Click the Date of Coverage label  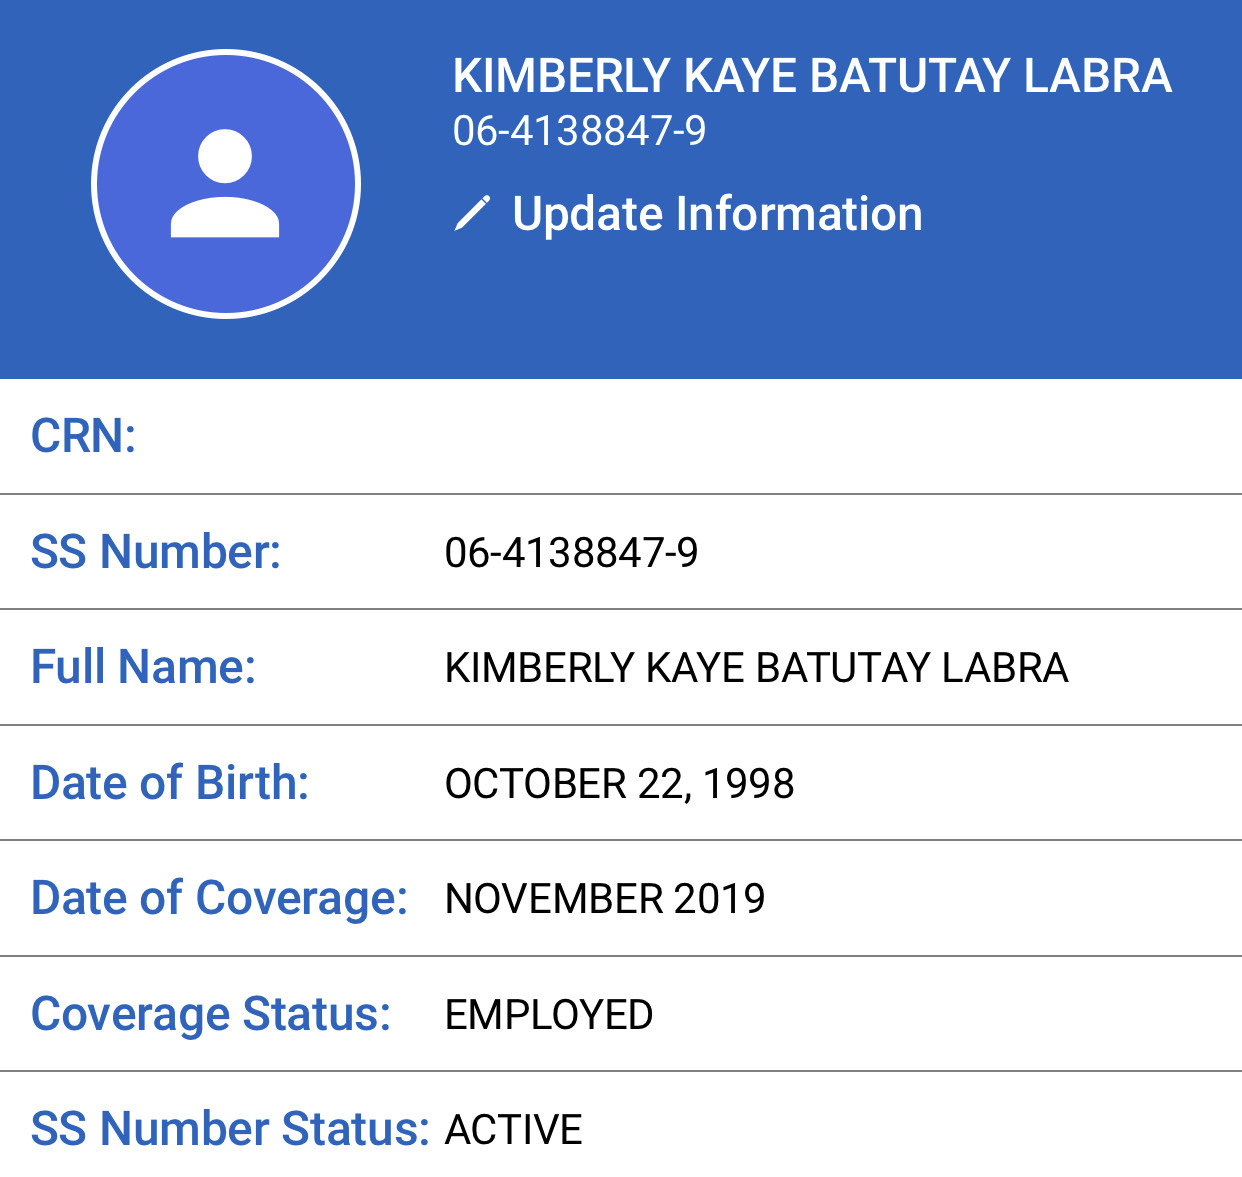(219, 898)
